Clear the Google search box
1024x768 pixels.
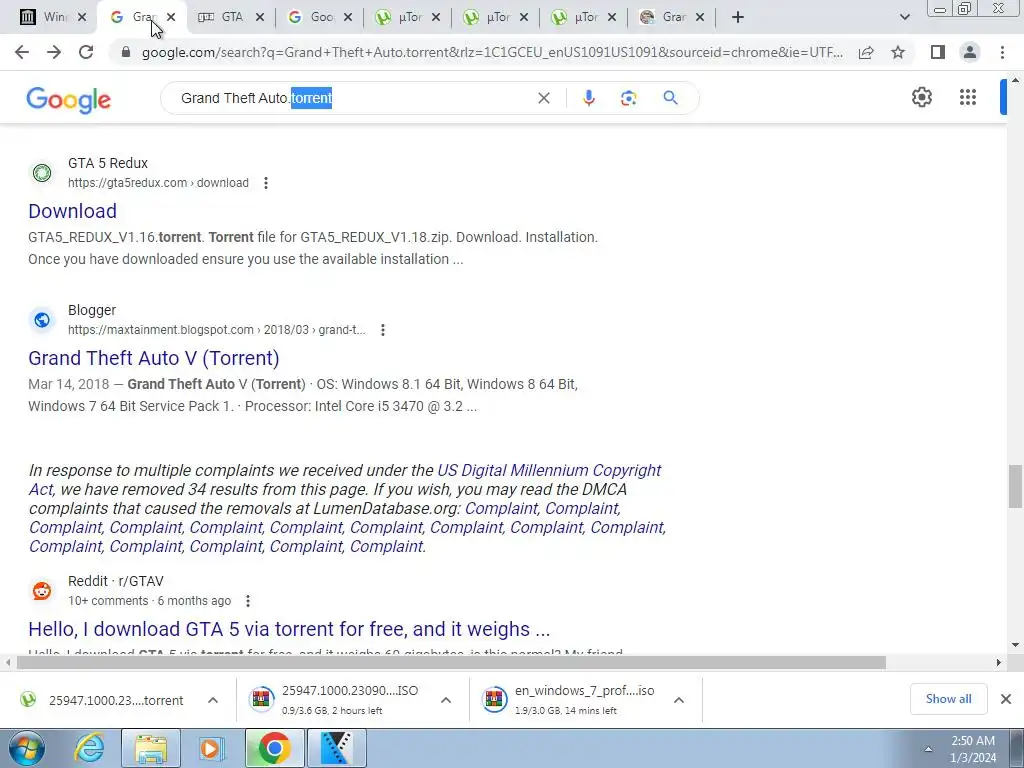[x=543, y=98]
